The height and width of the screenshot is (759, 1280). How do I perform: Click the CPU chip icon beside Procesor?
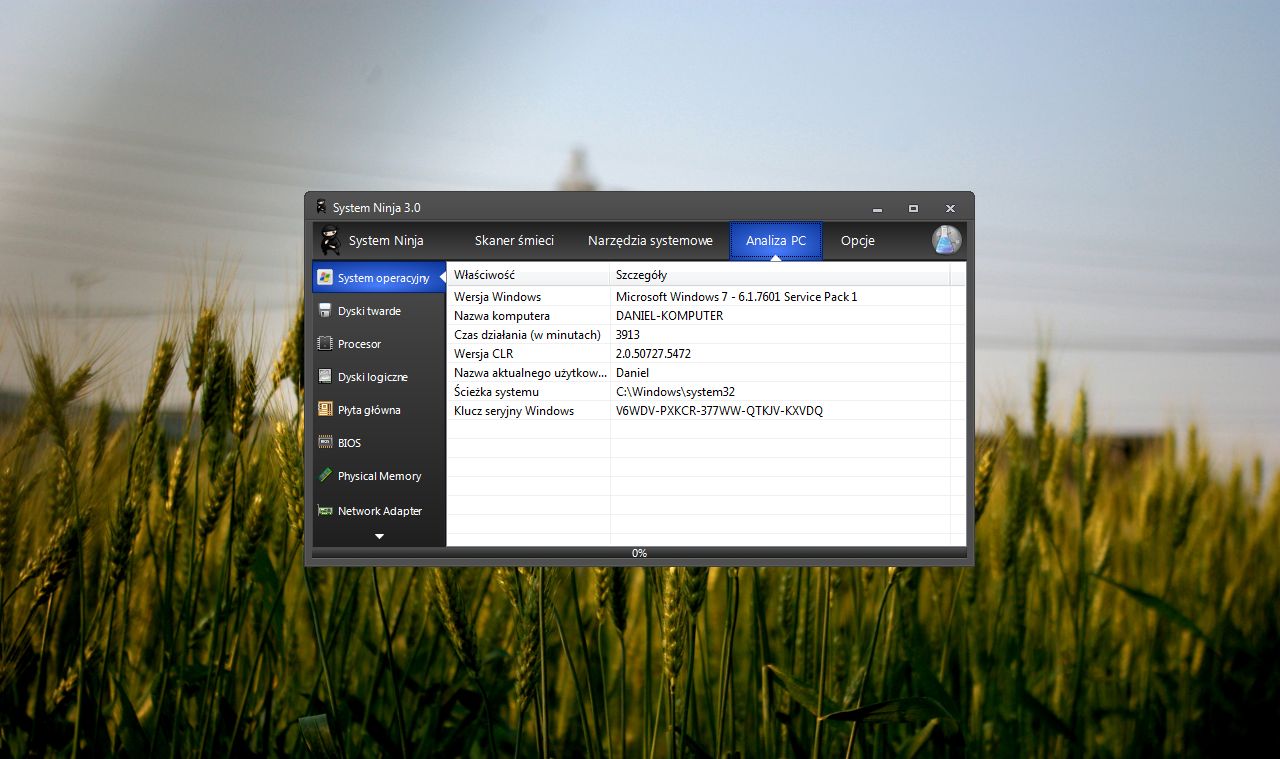pyautogui.click(x=325, y=343)
